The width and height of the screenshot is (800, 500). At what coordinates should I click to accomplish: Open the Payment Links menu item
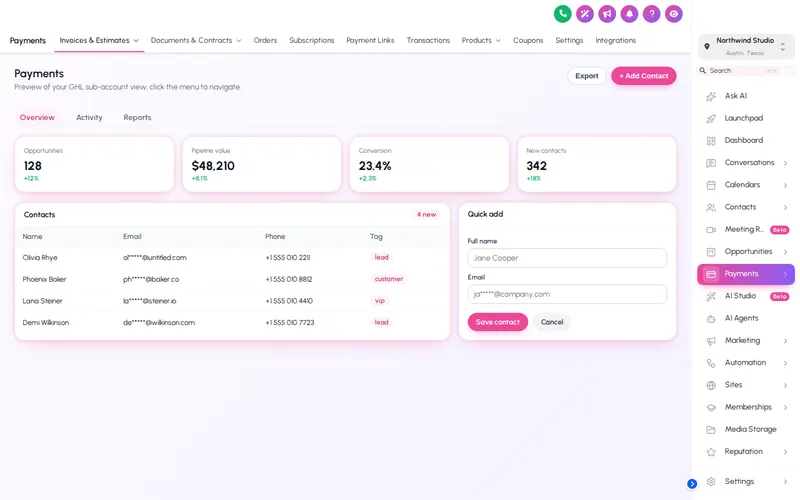[x=370, y=40]
